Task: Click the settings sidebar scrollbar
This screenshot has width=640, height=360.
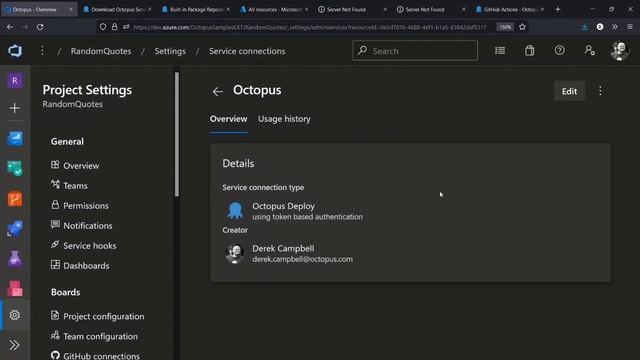Action: [177, 135]
